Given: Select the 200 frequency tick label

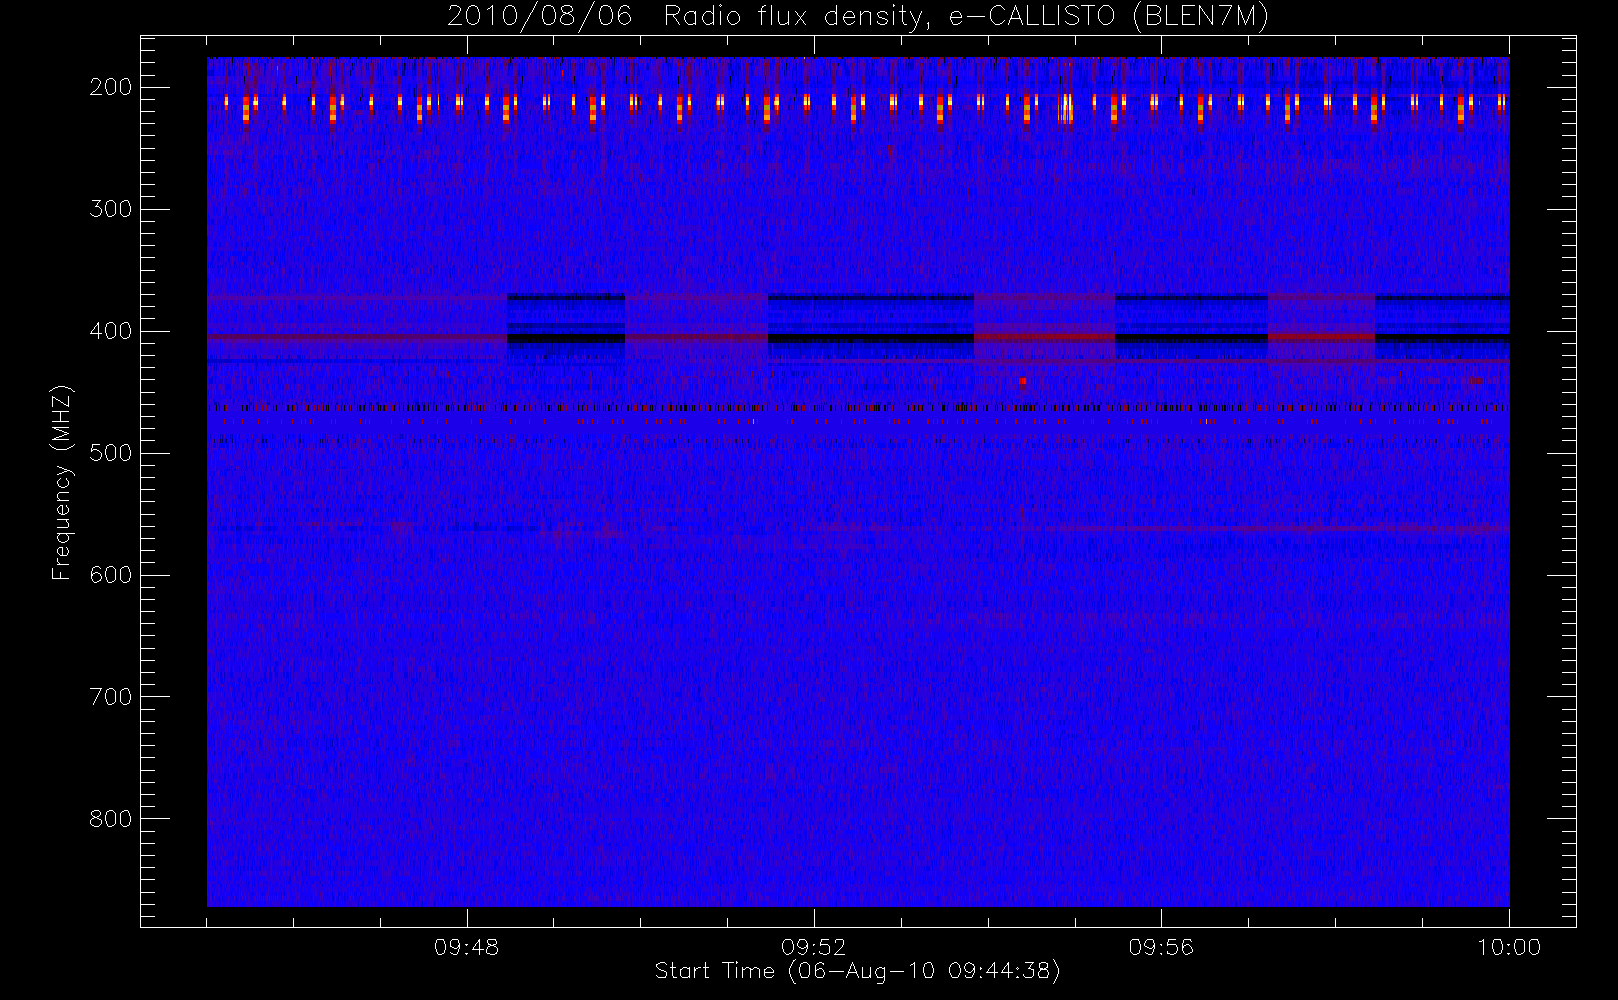Looking at the screenshot, I should (111, 87).
